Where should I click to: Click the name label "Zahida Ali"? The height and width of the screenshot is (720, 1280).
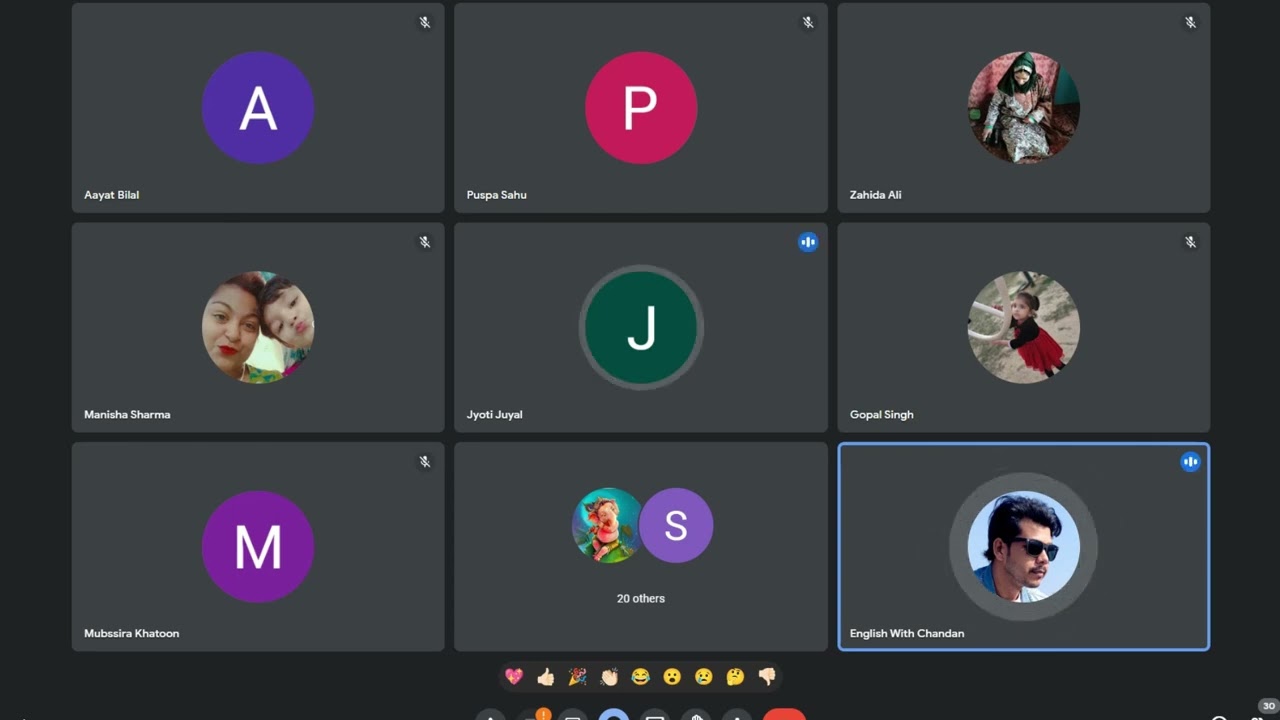point(875,195)
